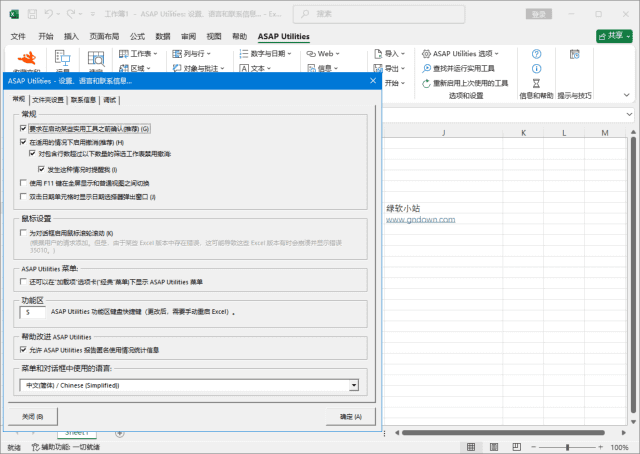Click the Save icon in quick access toolbar
This screenshot has height=454, width=640.
(32, 14)
